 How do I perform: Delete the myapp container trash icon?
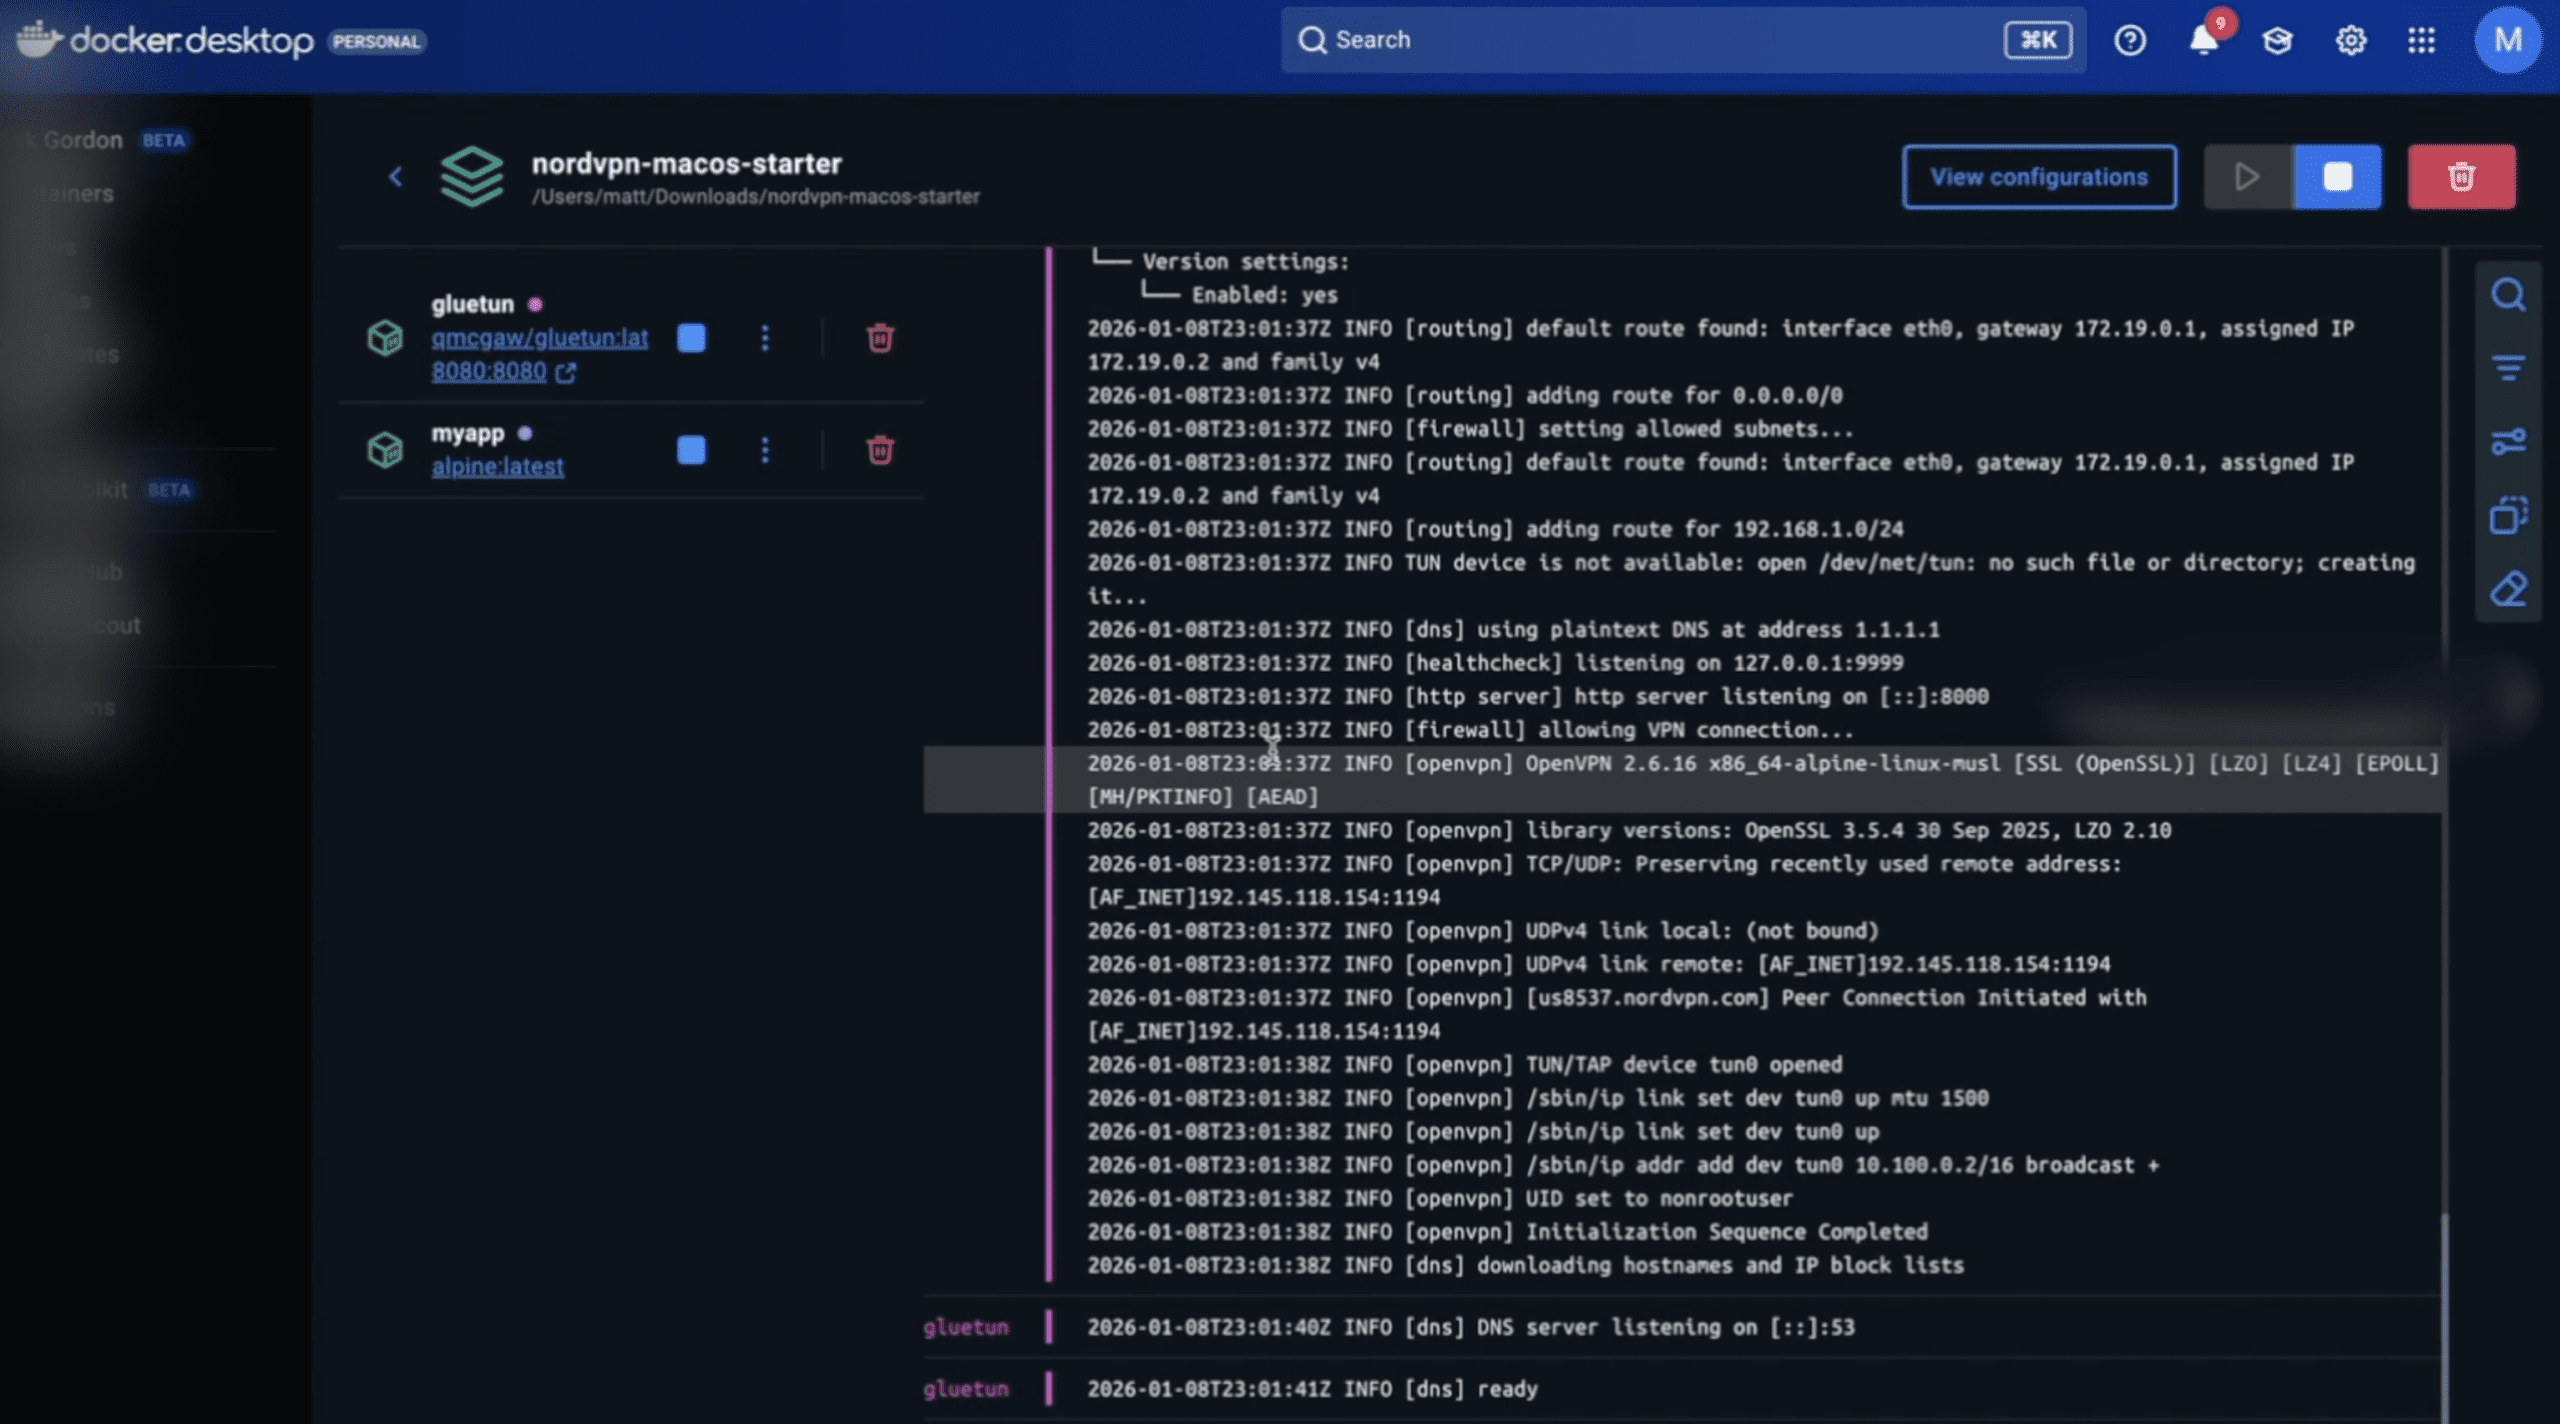pos(880,450)
